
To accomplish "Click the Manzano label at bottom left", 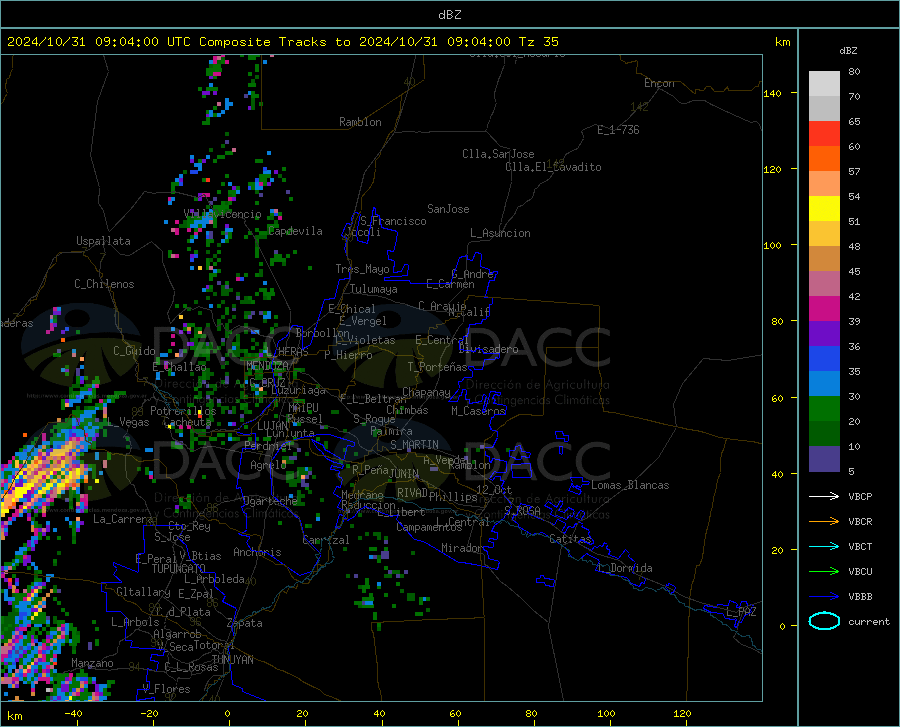I will point(92,663).
